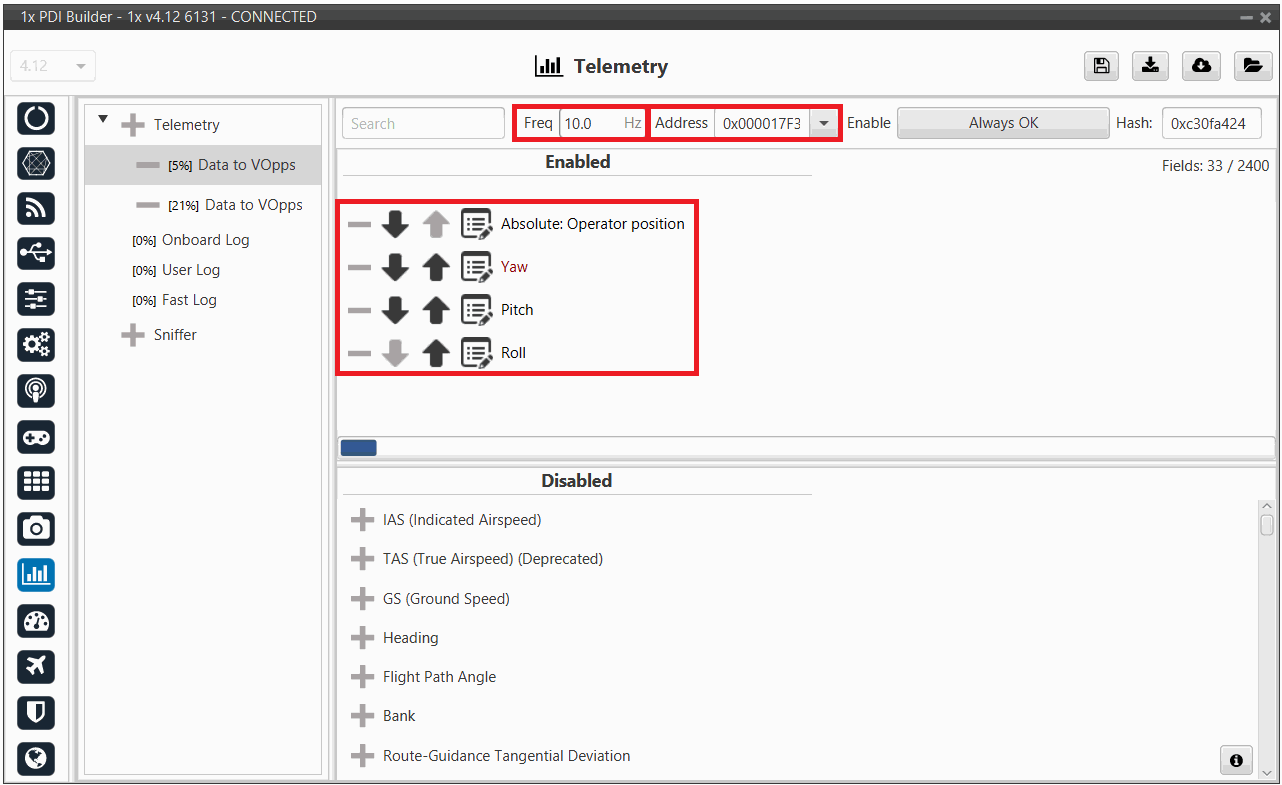The width and height of the screenshot is (1282, 785).
Task: Click the Search input field
Action: tap(423, 124)
